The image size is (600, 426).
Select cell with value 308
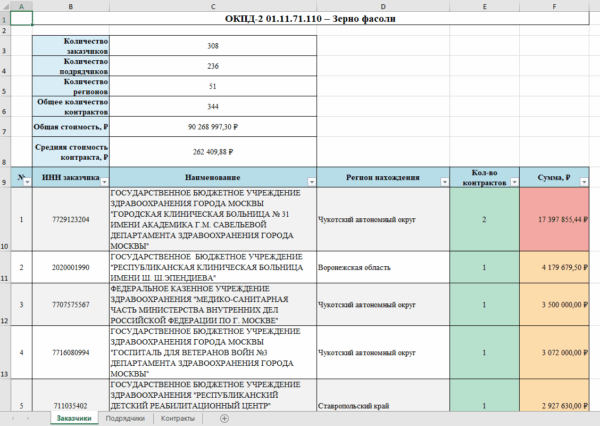click(213, 46)
